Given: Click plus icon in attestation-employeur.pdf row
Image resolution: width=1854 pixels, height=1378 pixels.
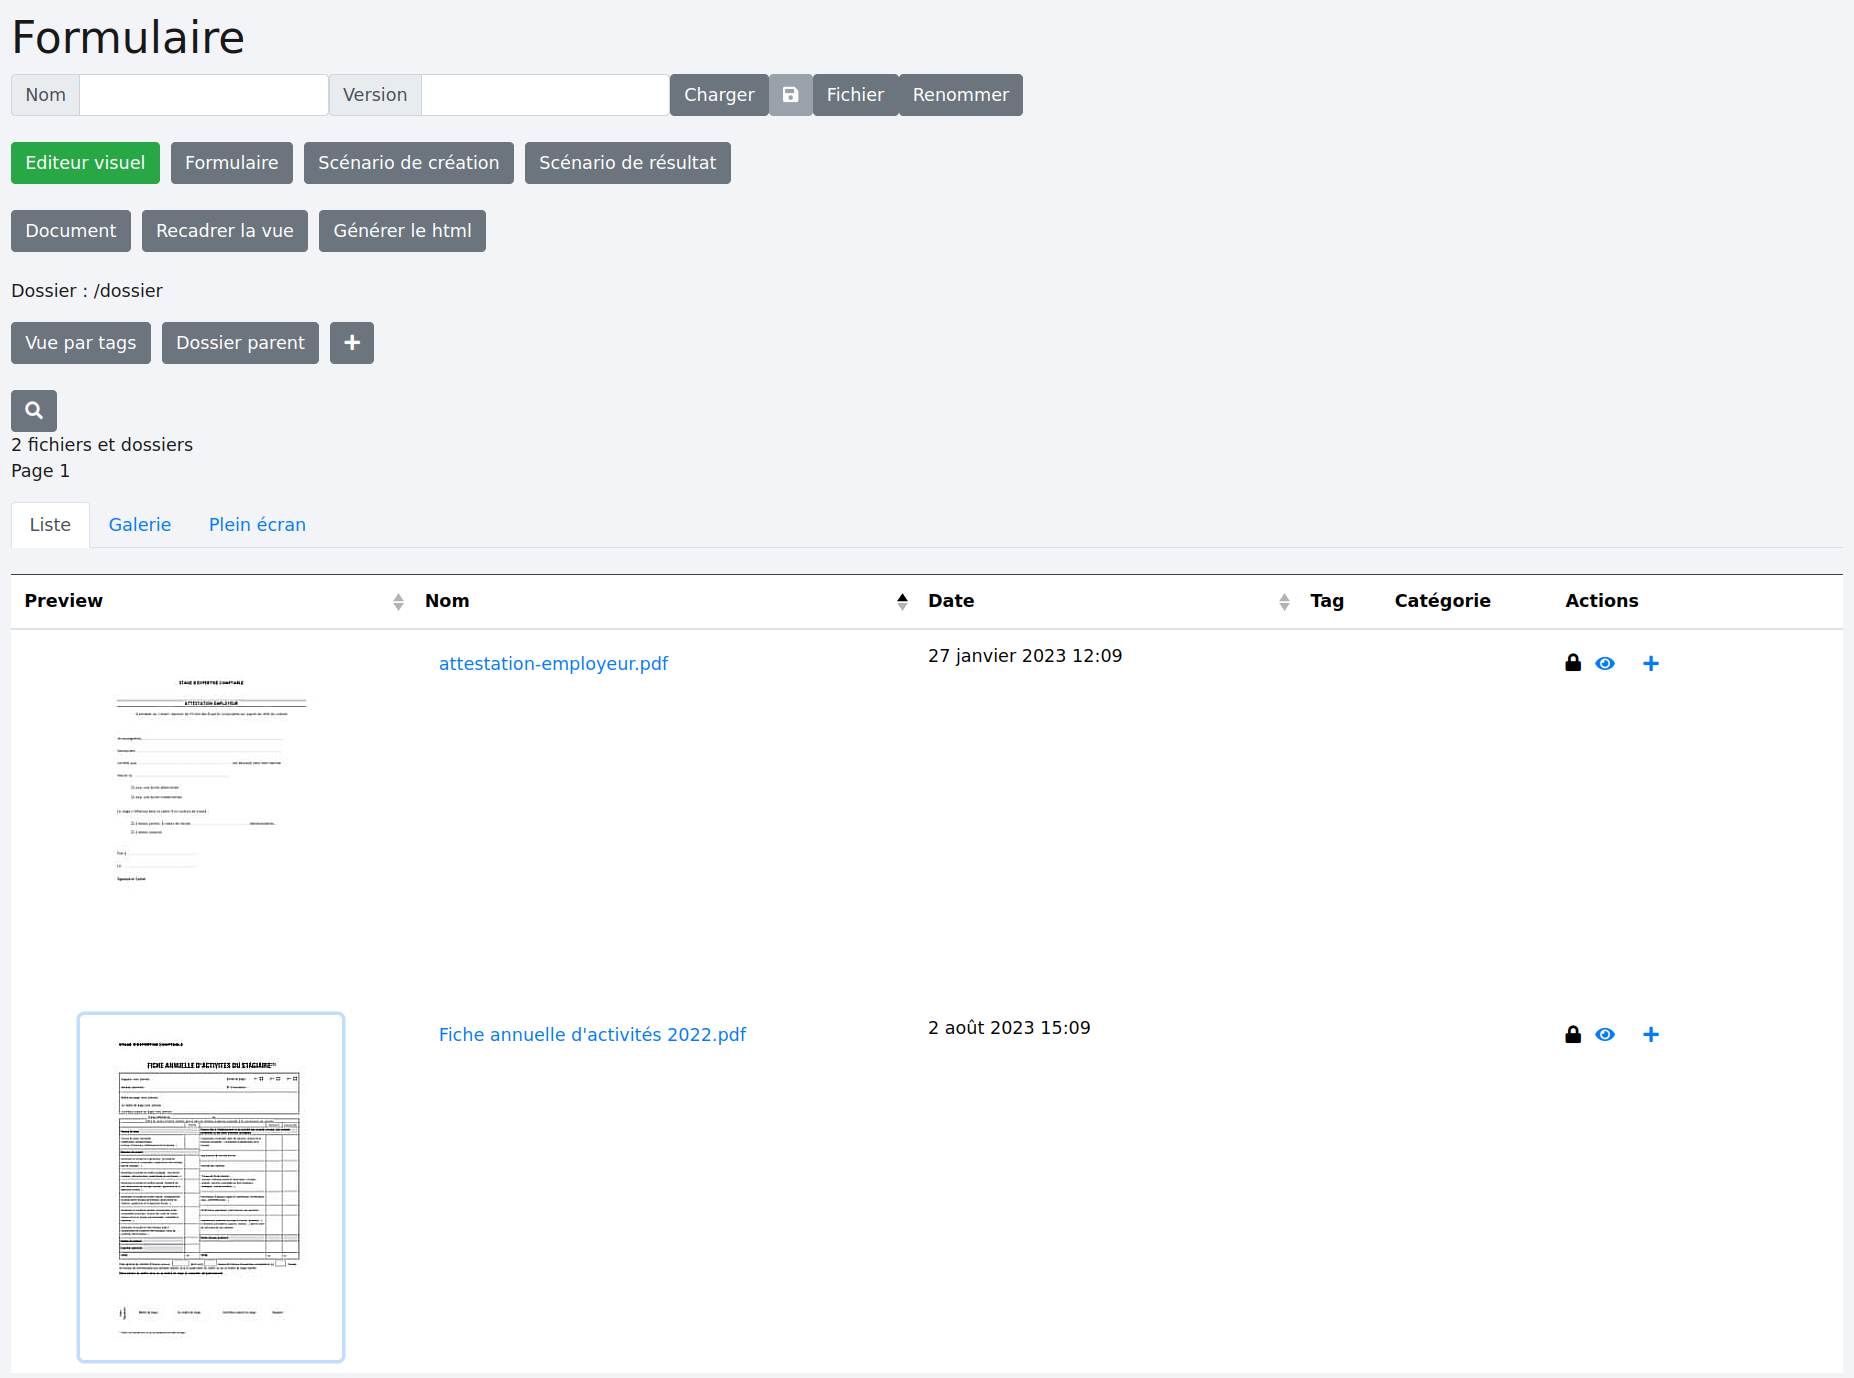Looking at the screenshot, I should (1651, 663).
